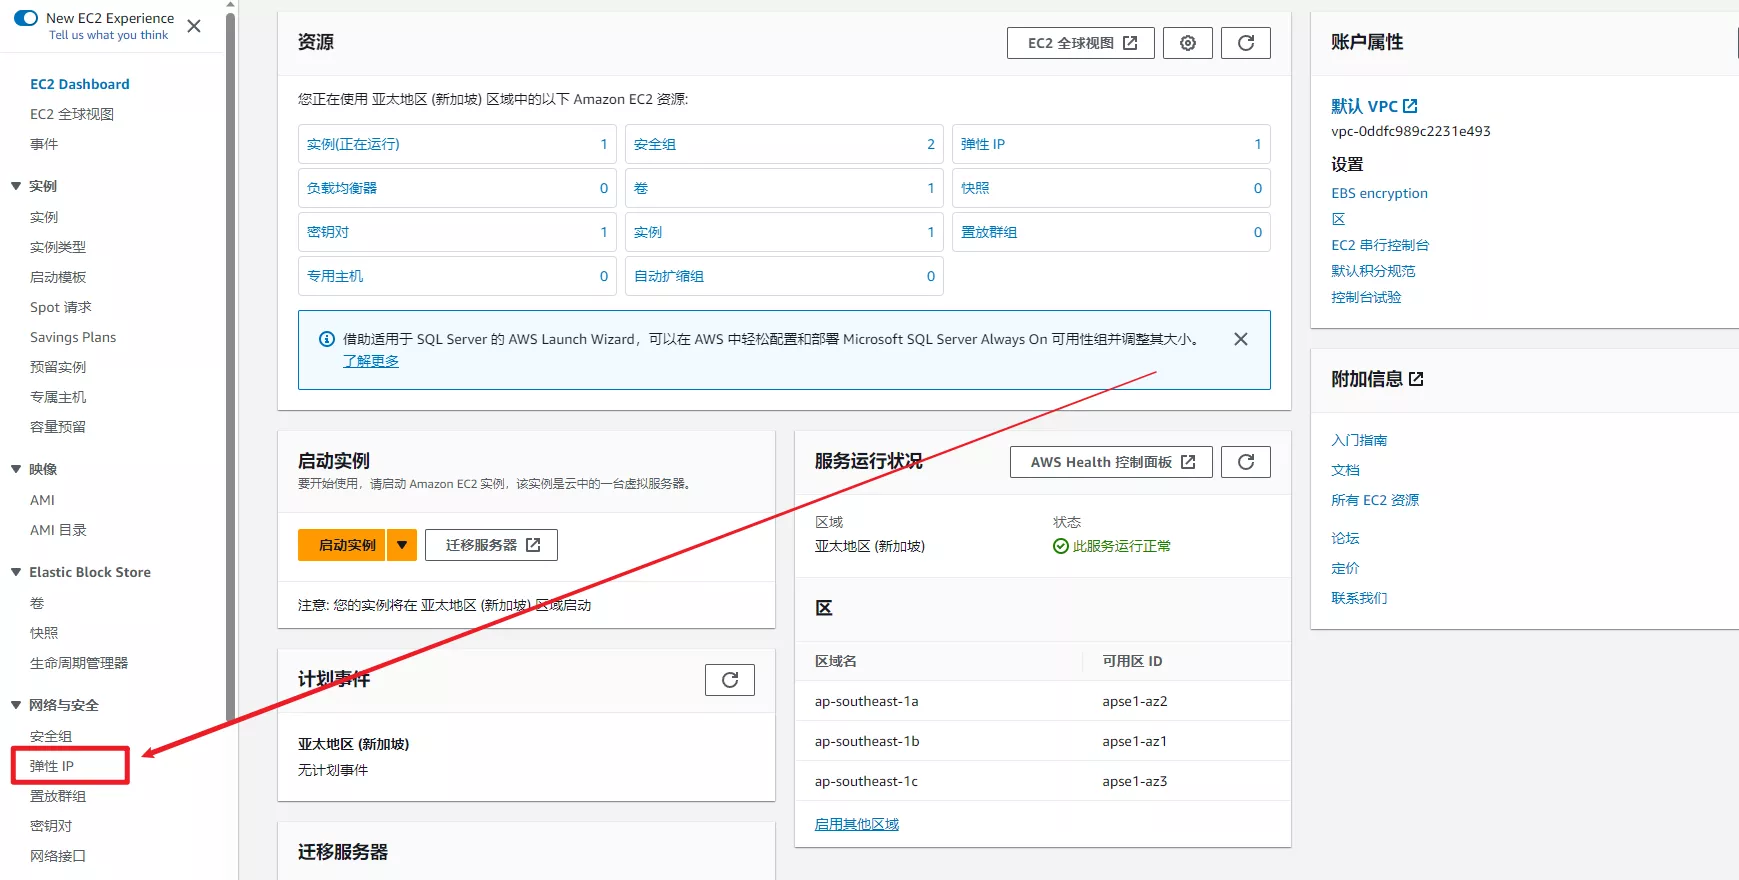The image size is (1739, 880).
Task: Open EC2 Dashboard in sidebar
Action: click(x=80, y=84)
